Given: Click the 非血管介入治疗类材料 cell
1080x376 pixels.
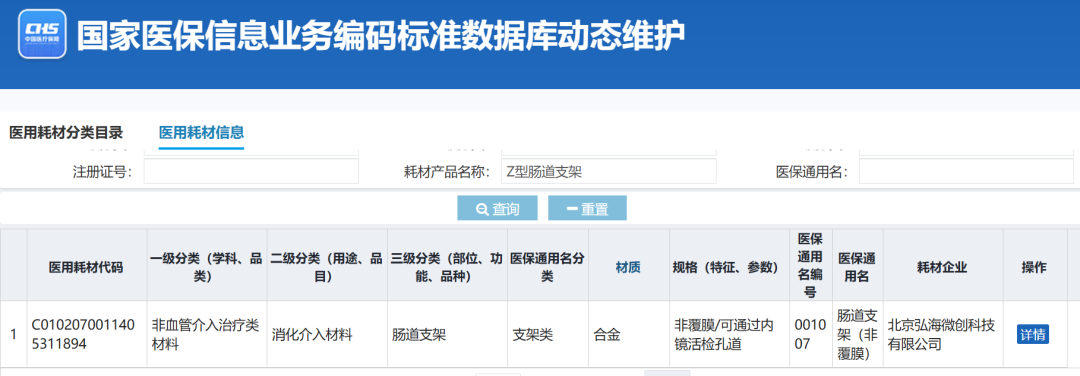Looking at the screenshot, I should click(x=206, y=335).
